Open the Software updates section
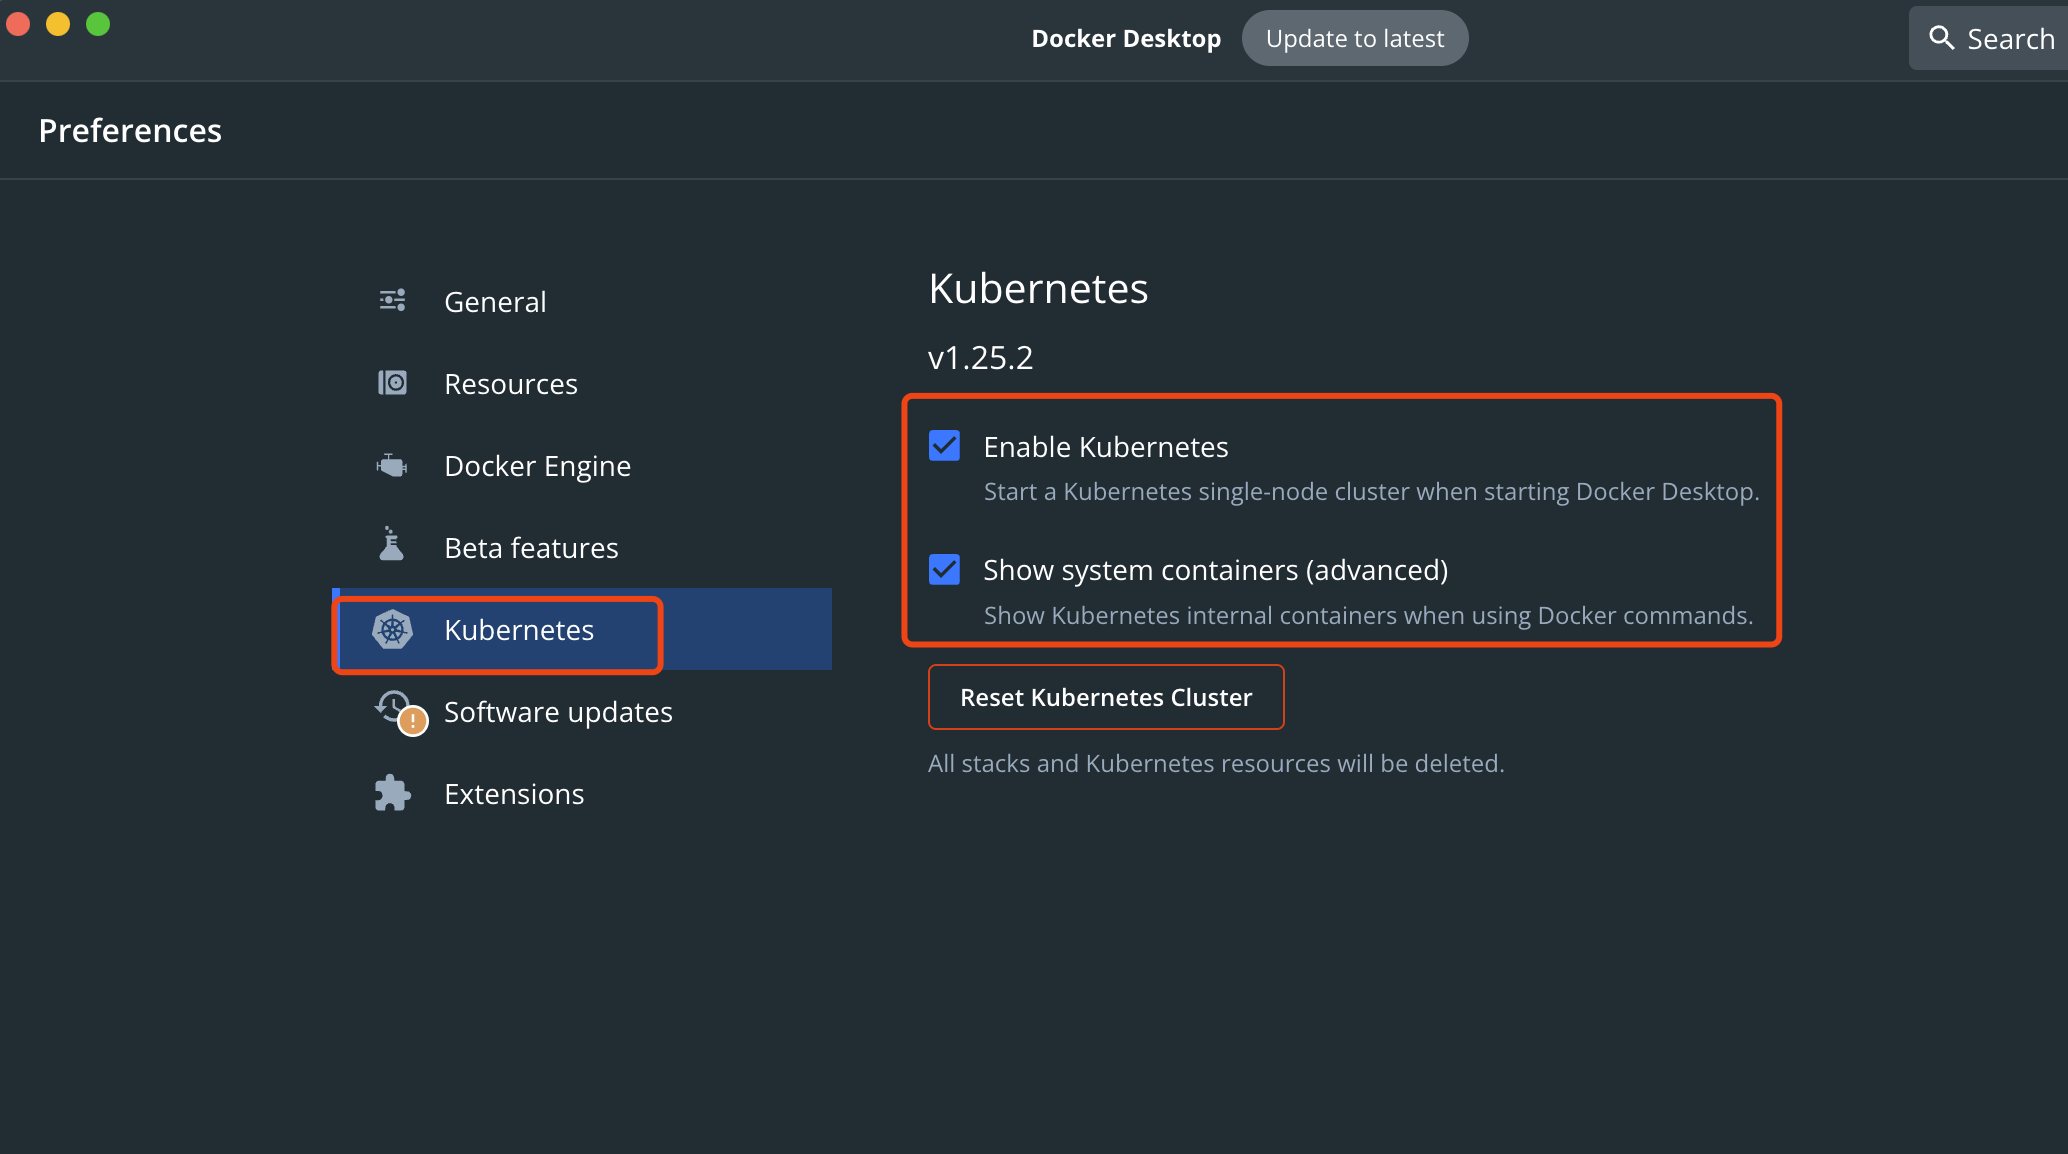Screen dimensions: 2068x1154 tap(582, 711)
